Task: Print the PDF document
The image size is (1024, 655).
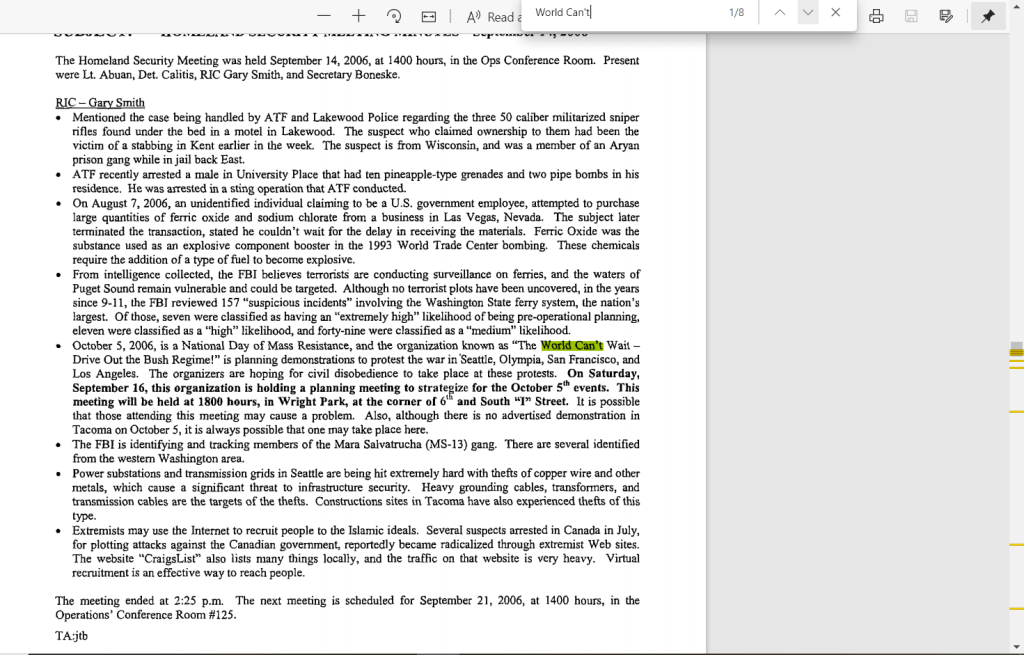Action: point(876,16)
